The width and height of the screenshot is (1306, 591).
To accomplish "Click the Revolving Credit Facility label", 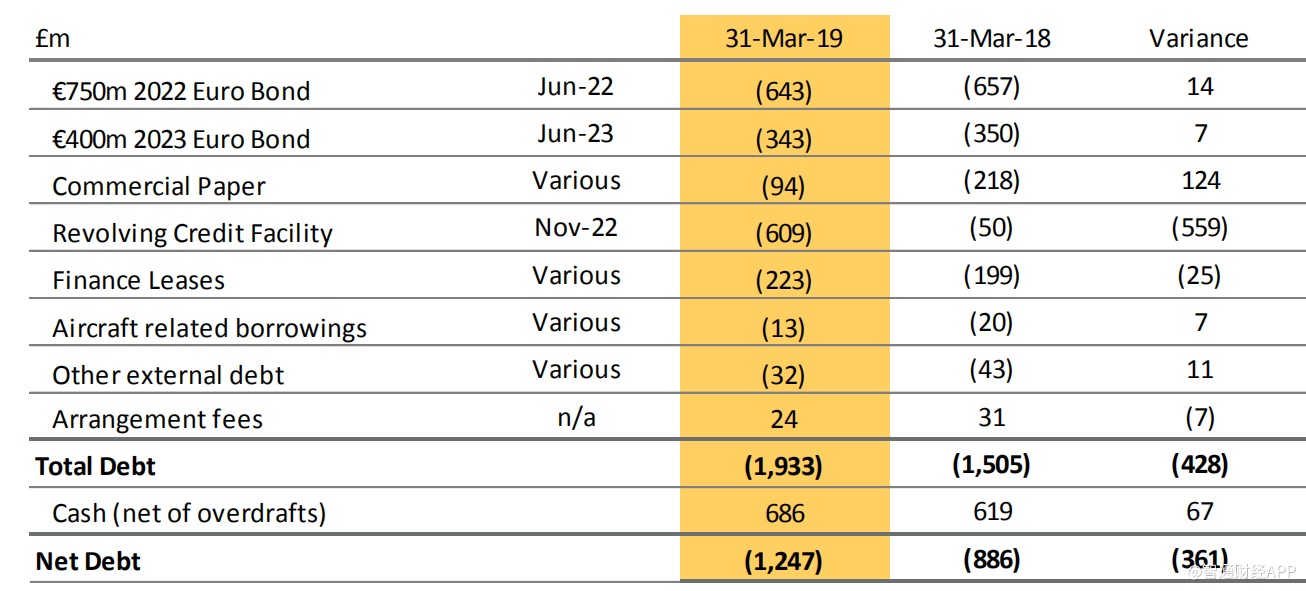I will pyautogui.click(x=192, y=234).
